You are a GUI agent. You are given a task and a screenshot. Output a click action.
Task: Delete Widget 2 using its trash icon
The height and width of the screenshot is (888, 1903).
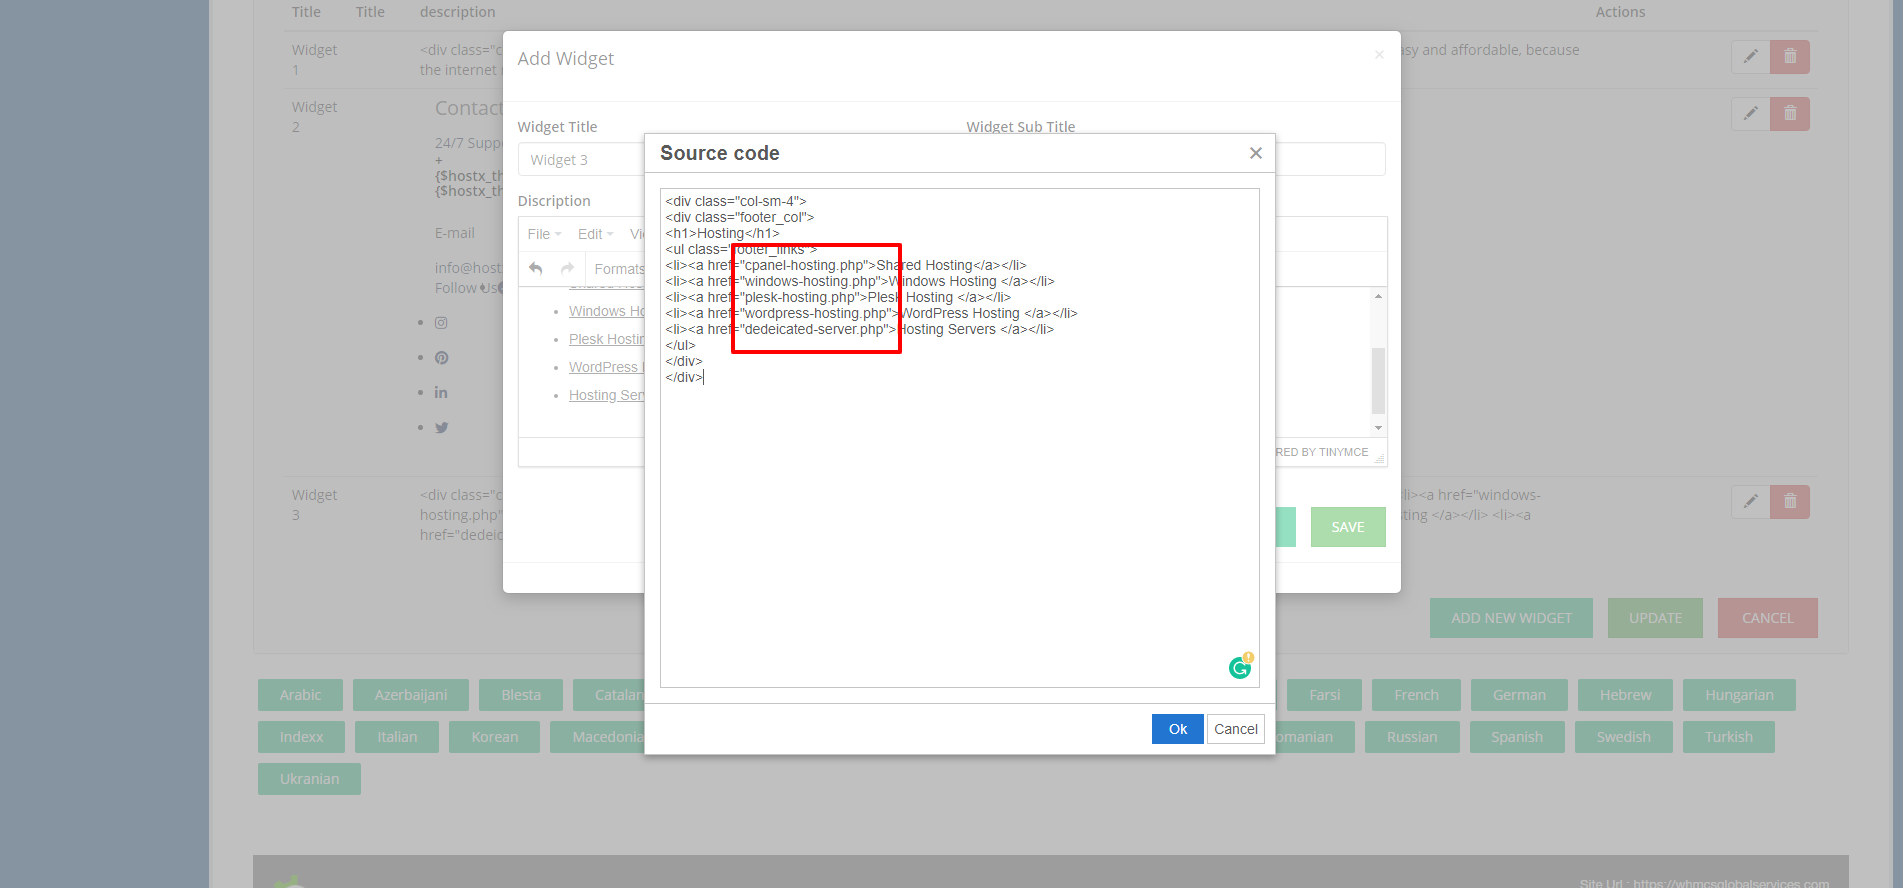1790,114
